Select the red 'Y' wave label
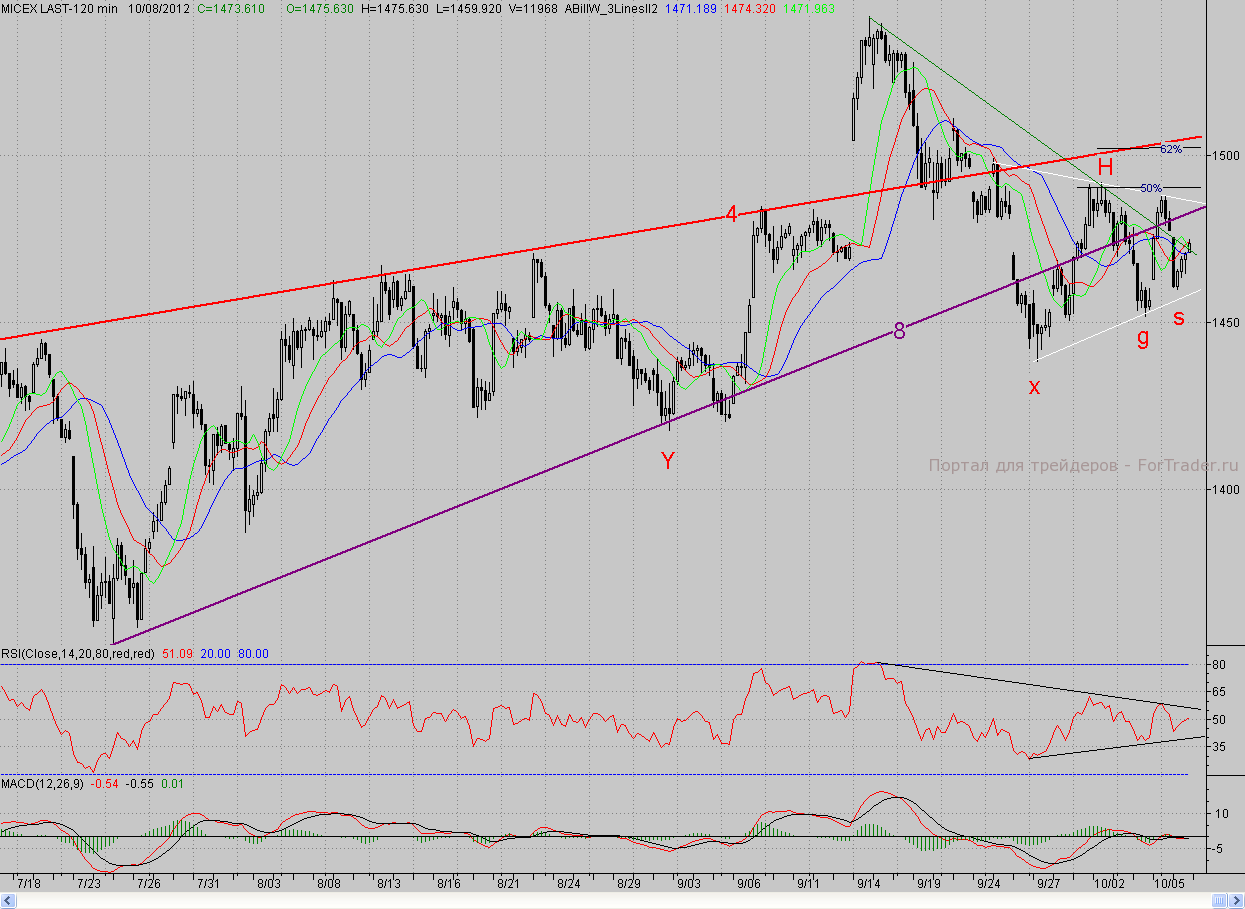This screenshot has height=909, width=1245. [x=667, y=461]
